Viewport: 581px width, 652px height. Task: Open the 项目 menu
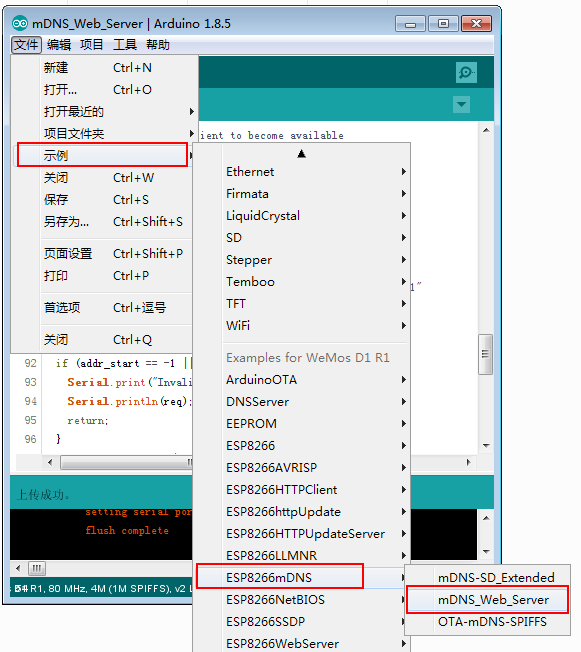91,44
